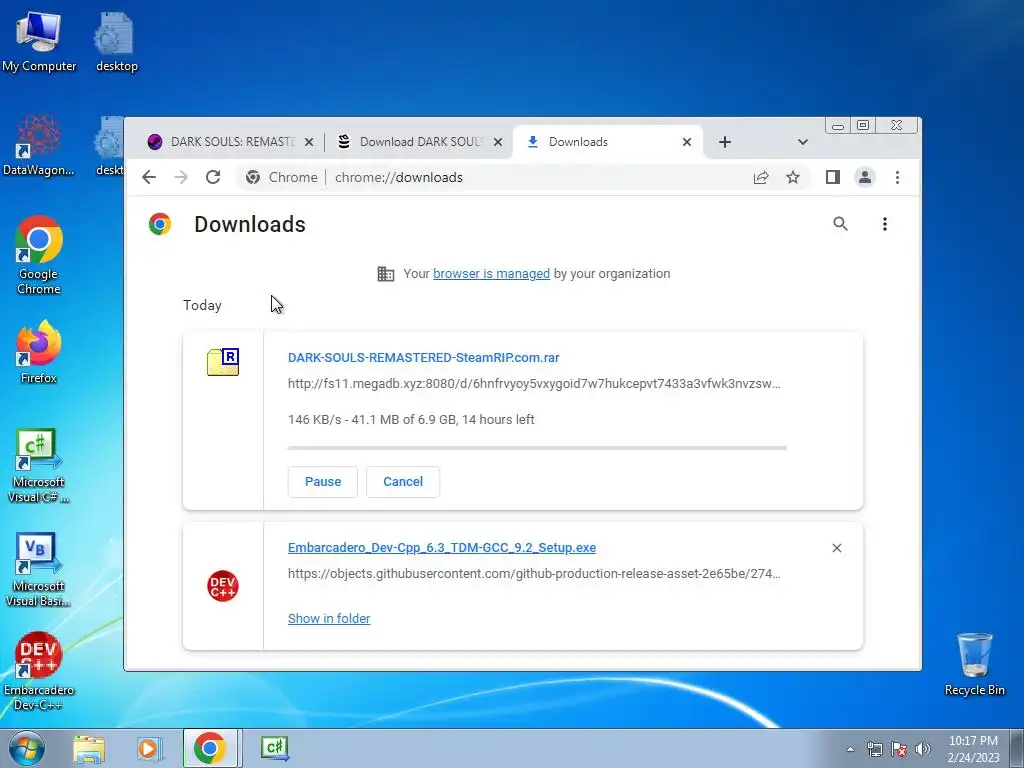Bookmark this tab with the star icon
This screenshot has width=1024, height=768.
tap(793, 177)
